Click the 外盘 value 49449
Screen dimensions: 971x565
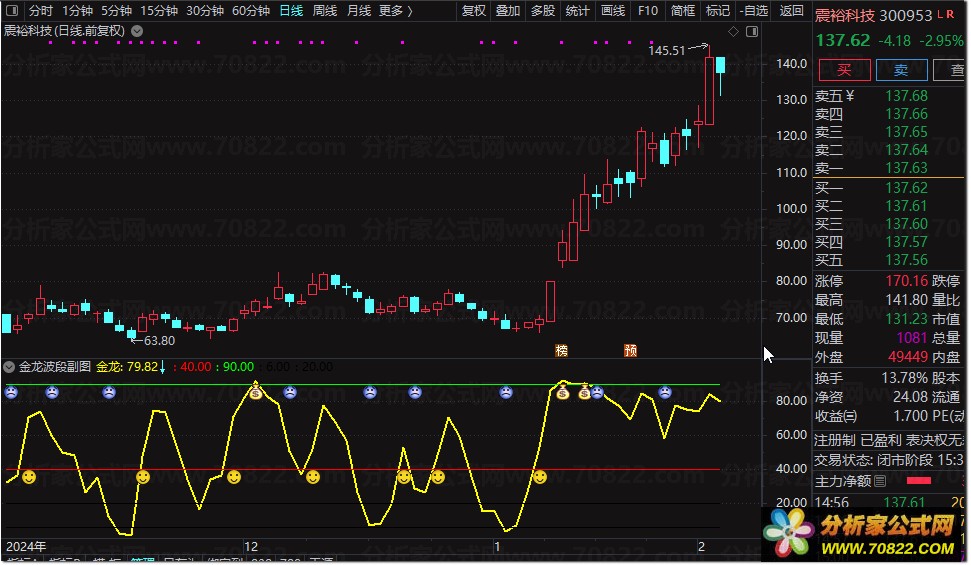coord(907,357)
